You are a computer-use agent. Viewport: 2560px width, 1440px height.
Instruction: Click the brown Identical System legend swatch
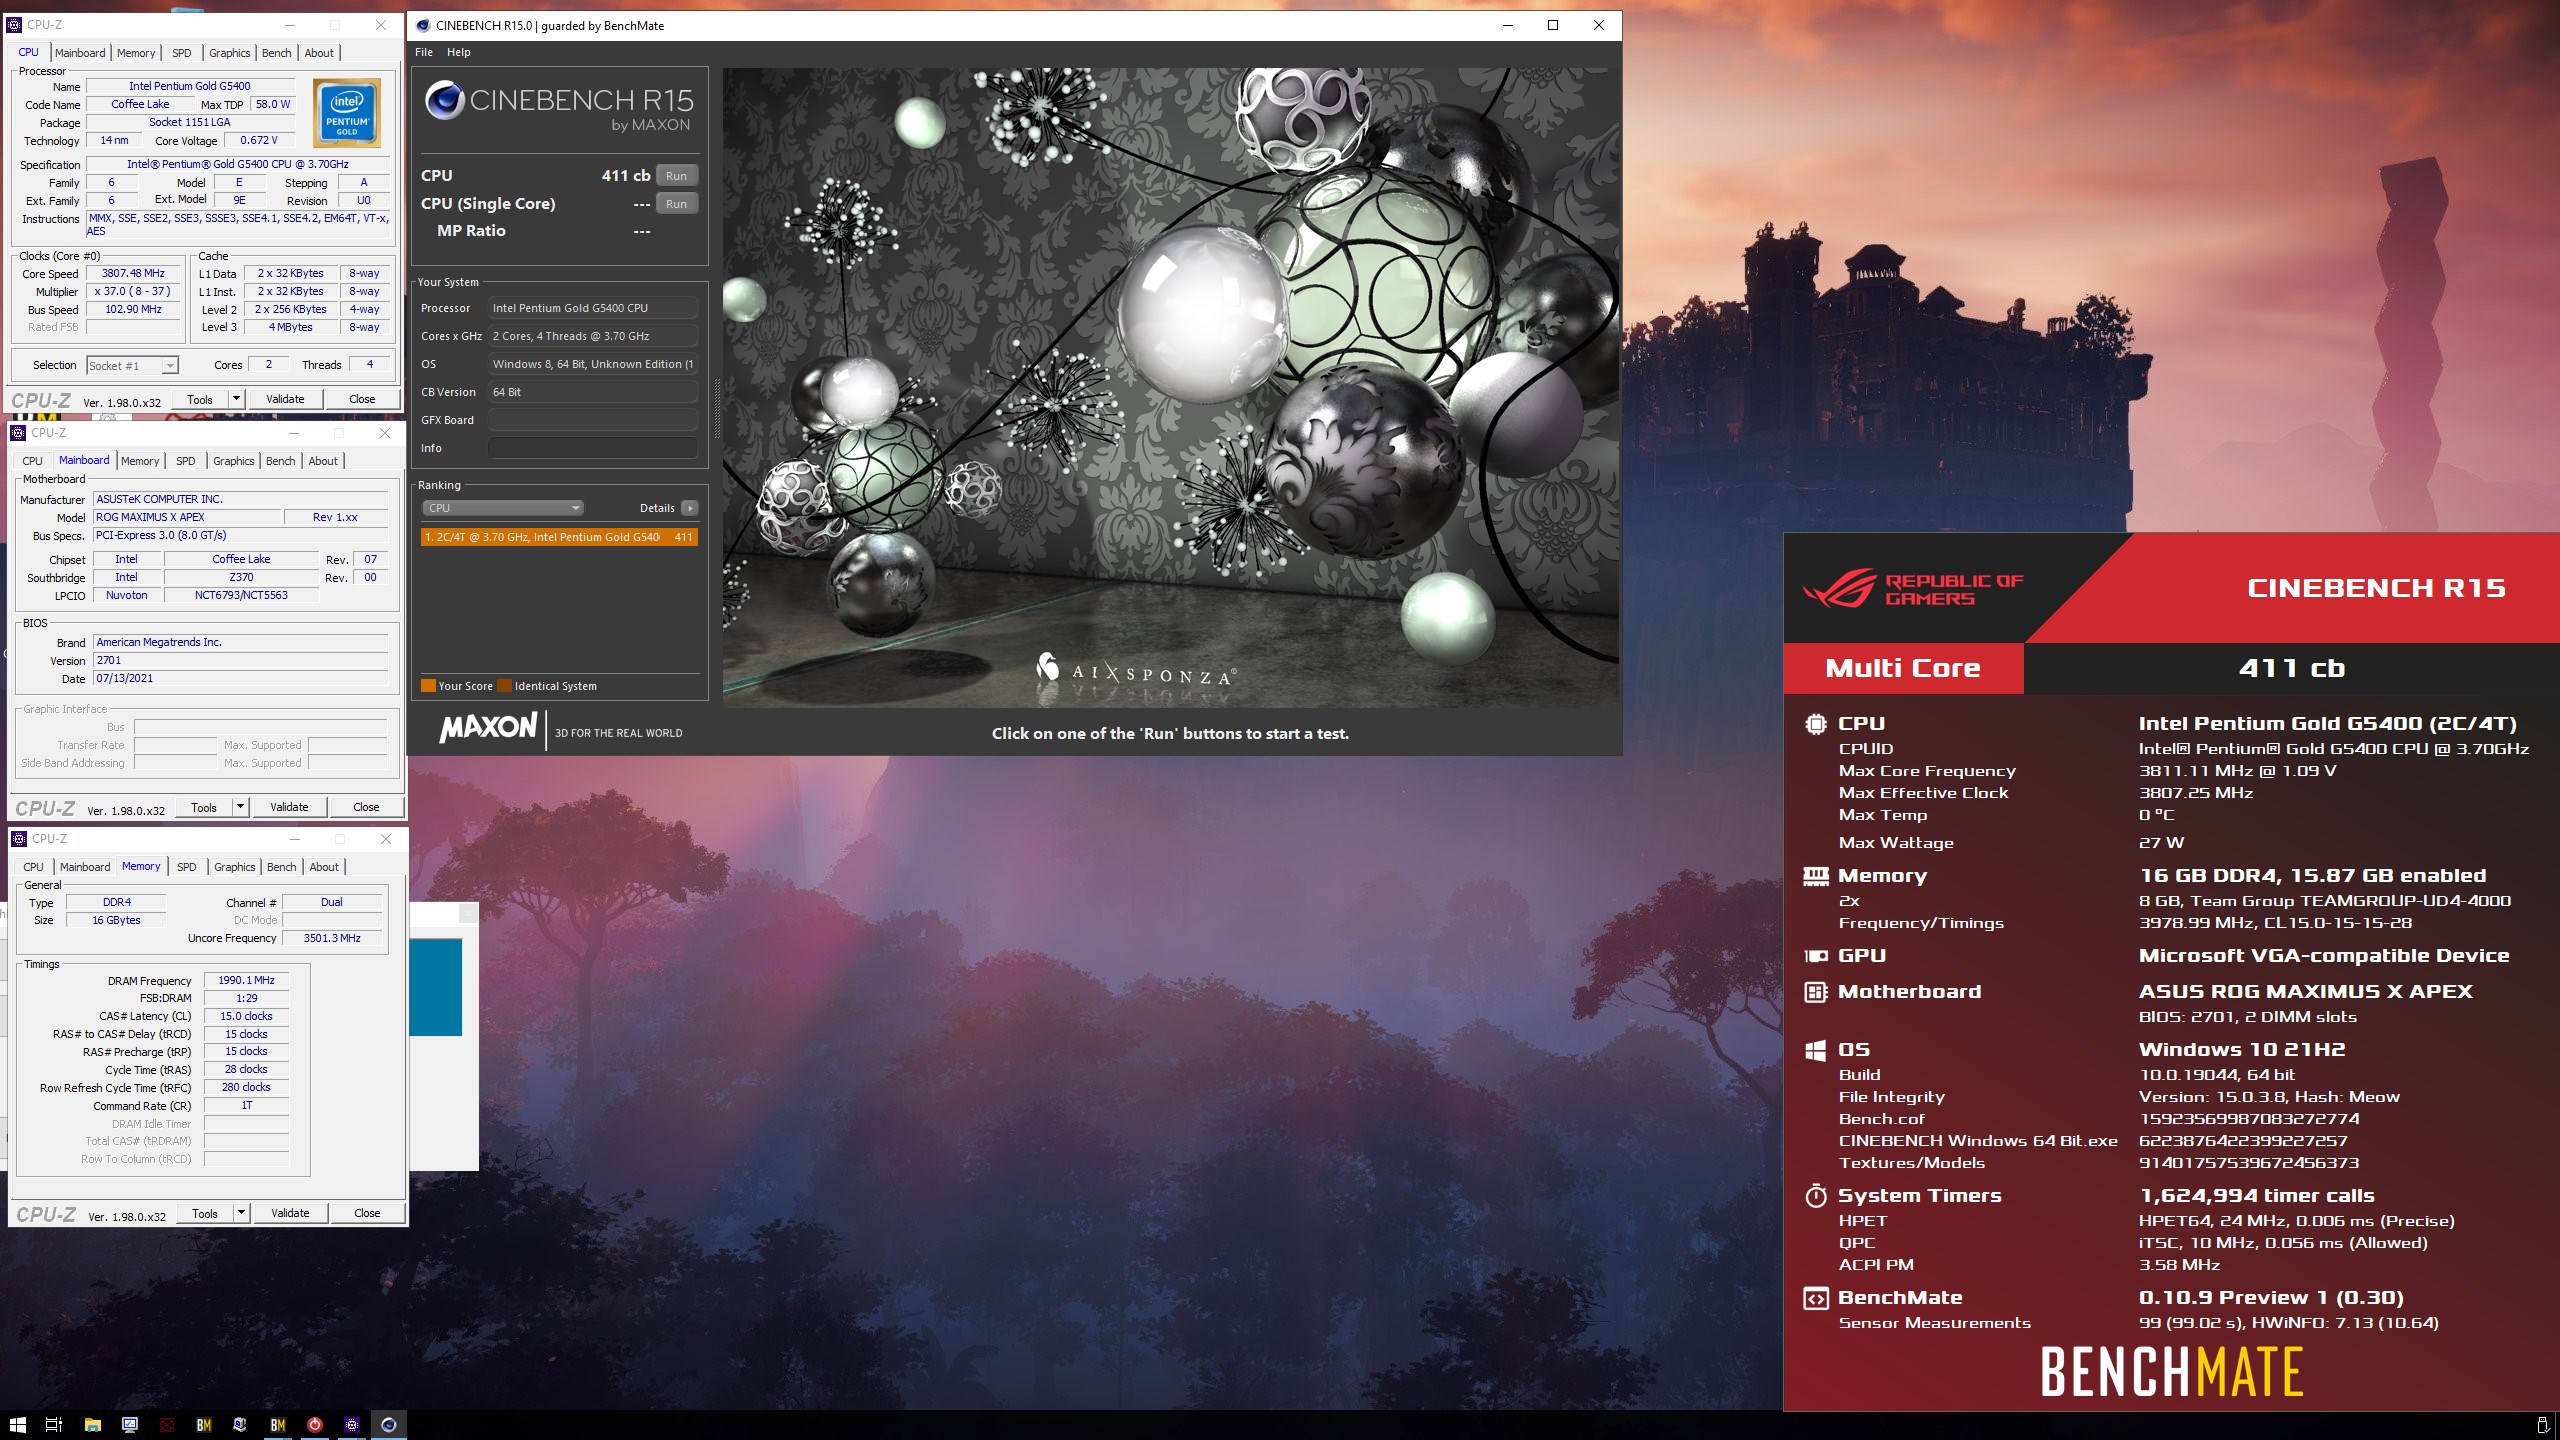coord(505,686)
